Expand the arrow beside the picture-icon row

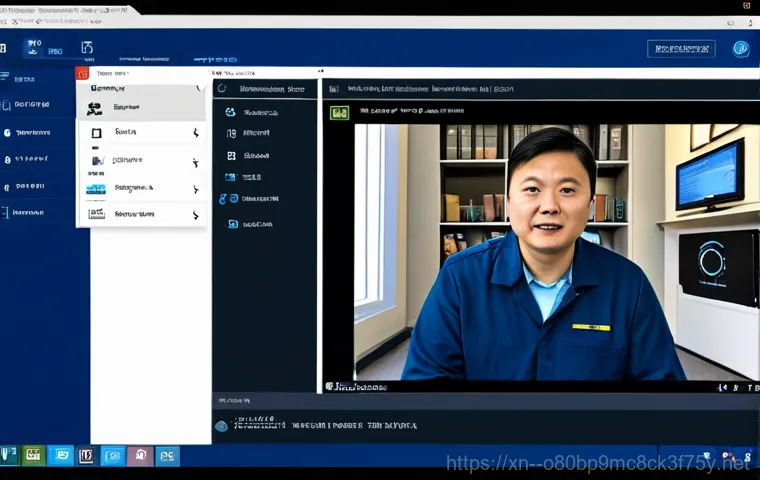point(196,162)
